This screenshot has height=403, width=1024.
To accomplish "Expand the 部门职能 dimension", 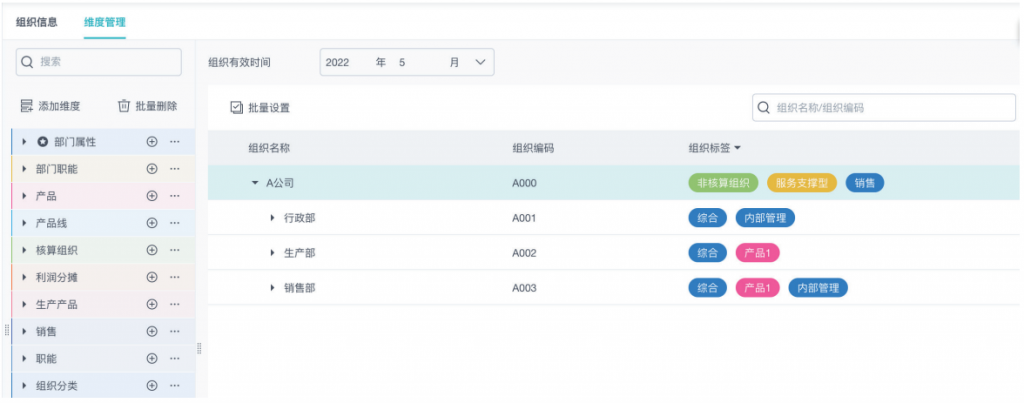I will (25, 169).
